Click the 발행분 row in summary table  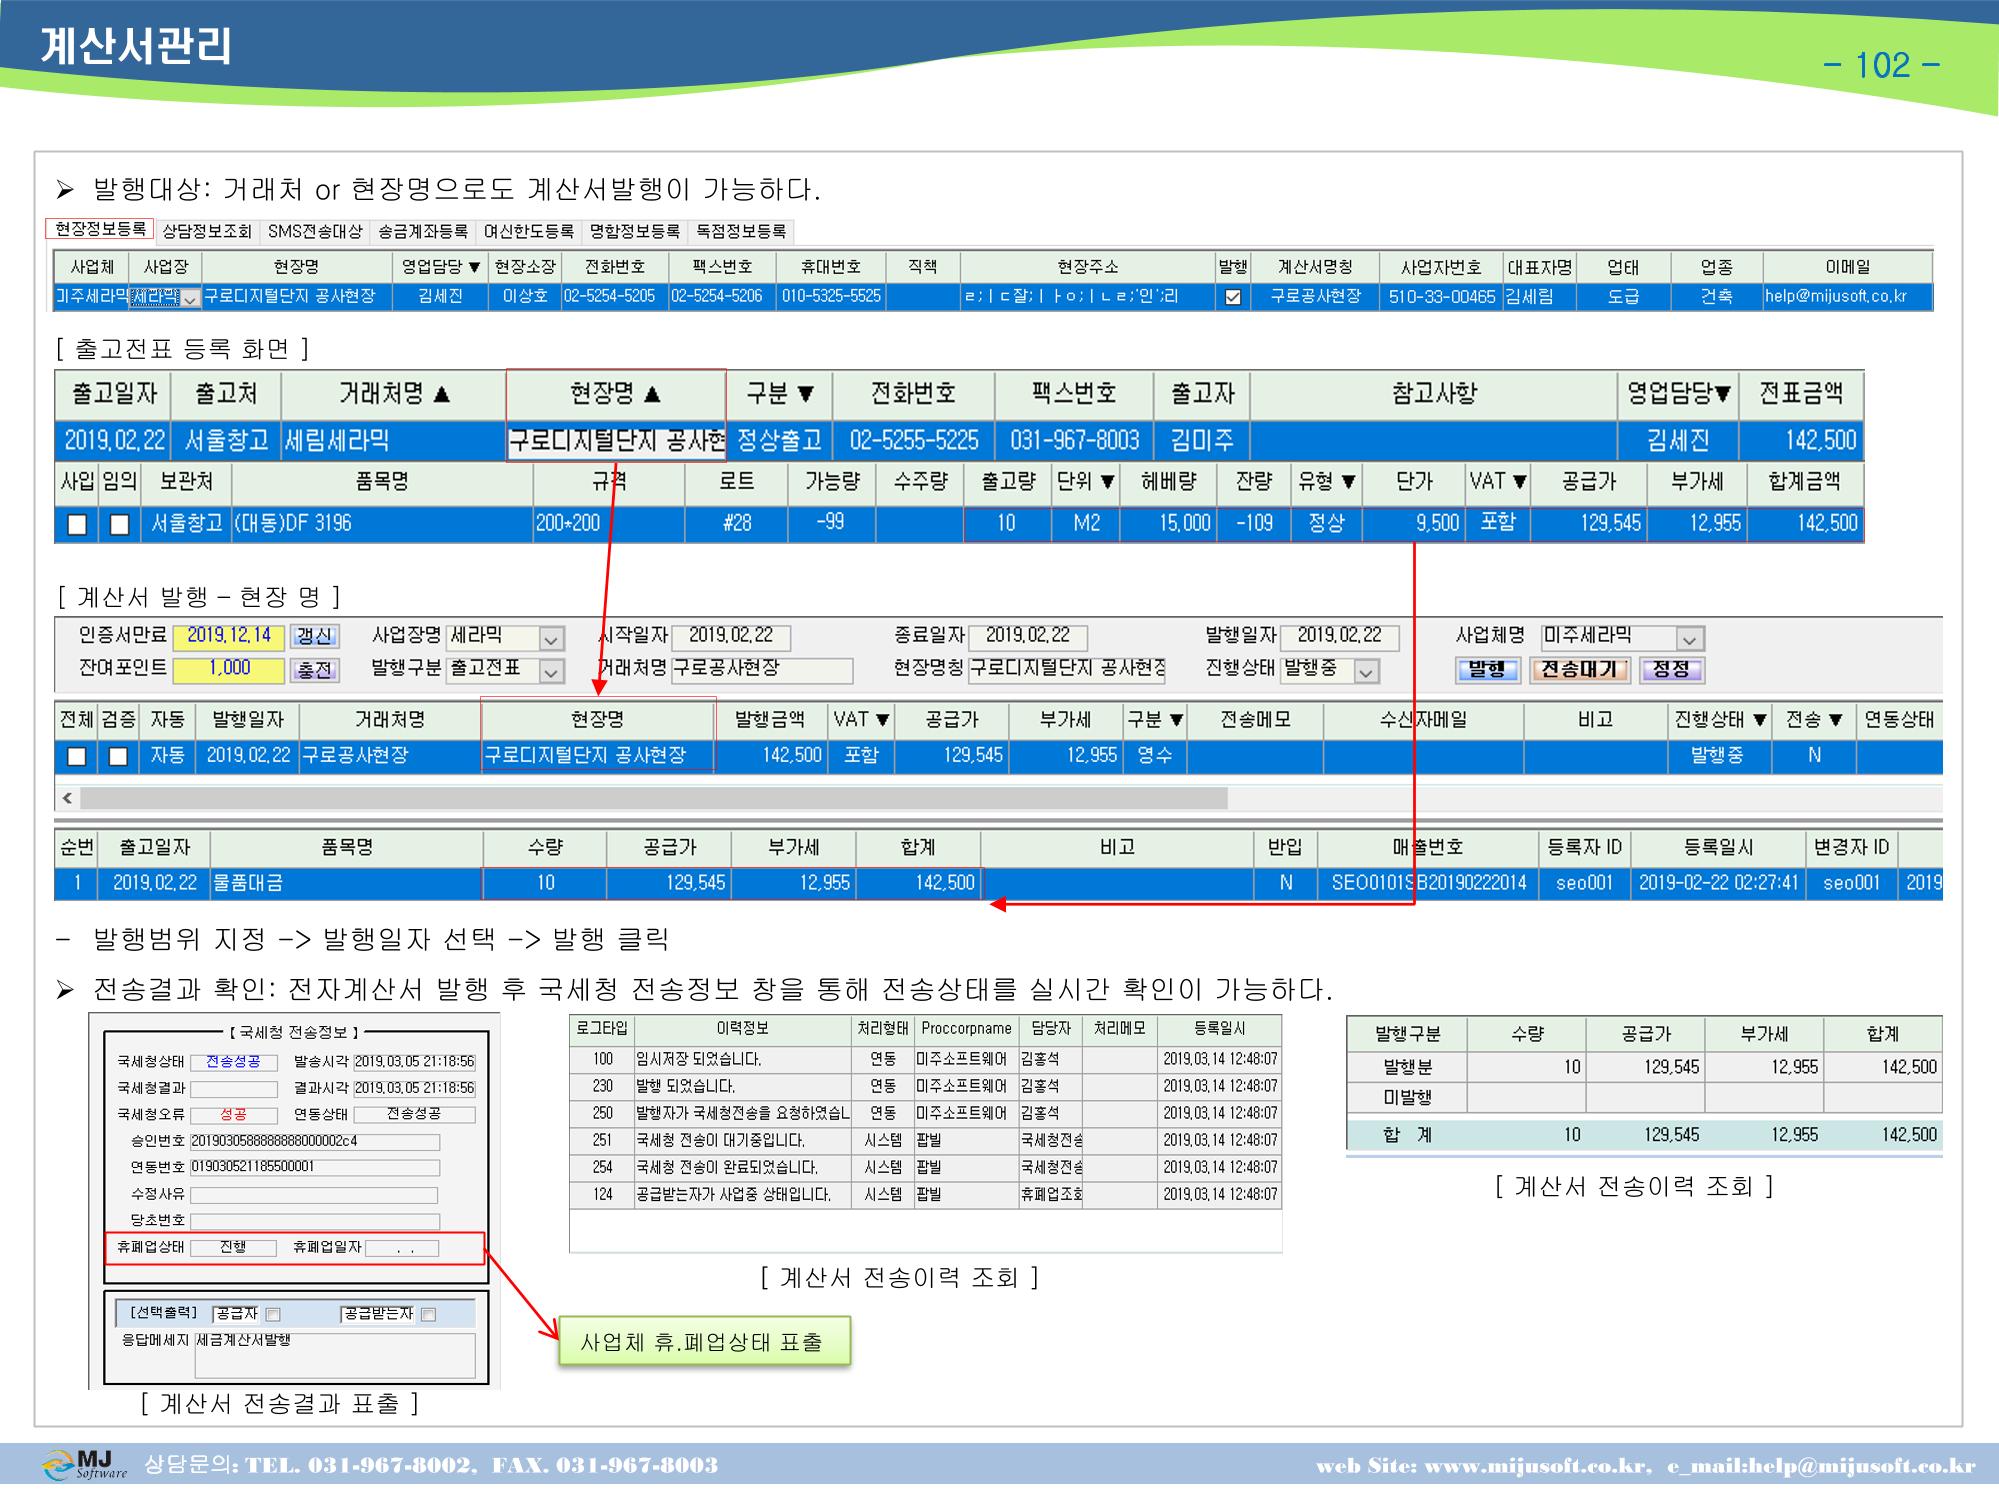coord(1644,1067)
